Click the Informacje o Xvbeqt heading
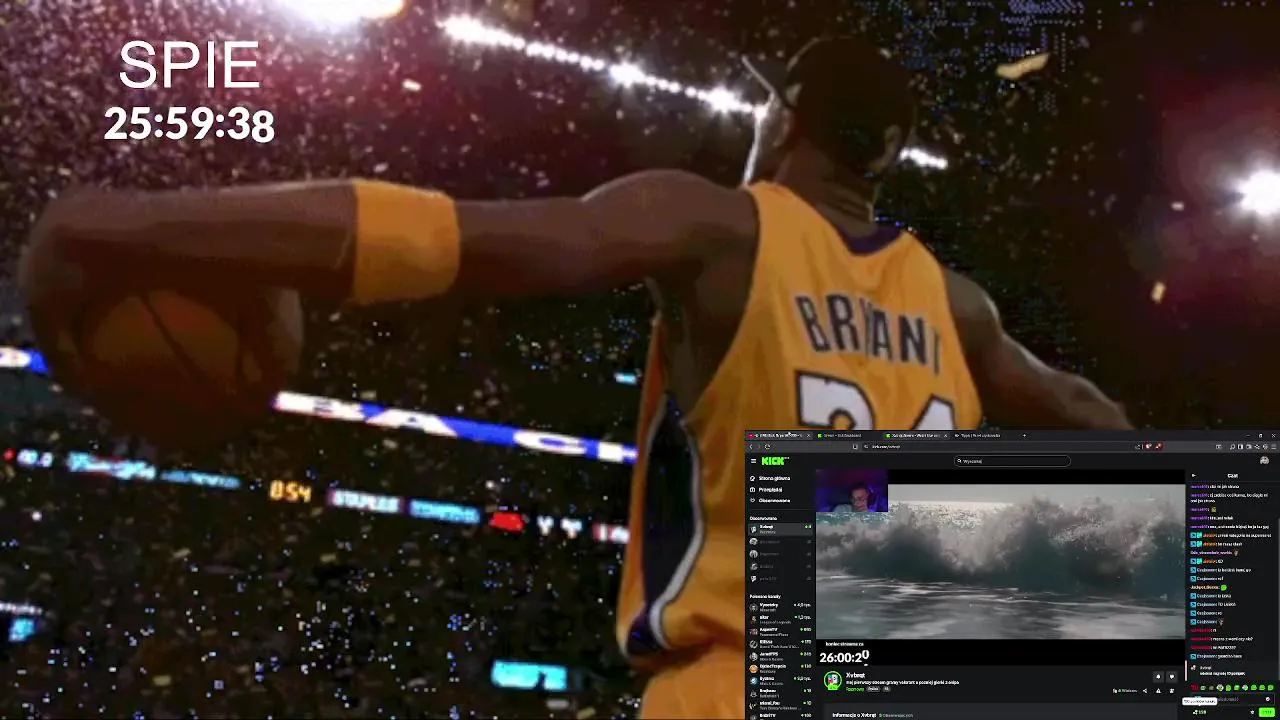Viewport: 1280px width, 720px height. click(x=854, y=715)
